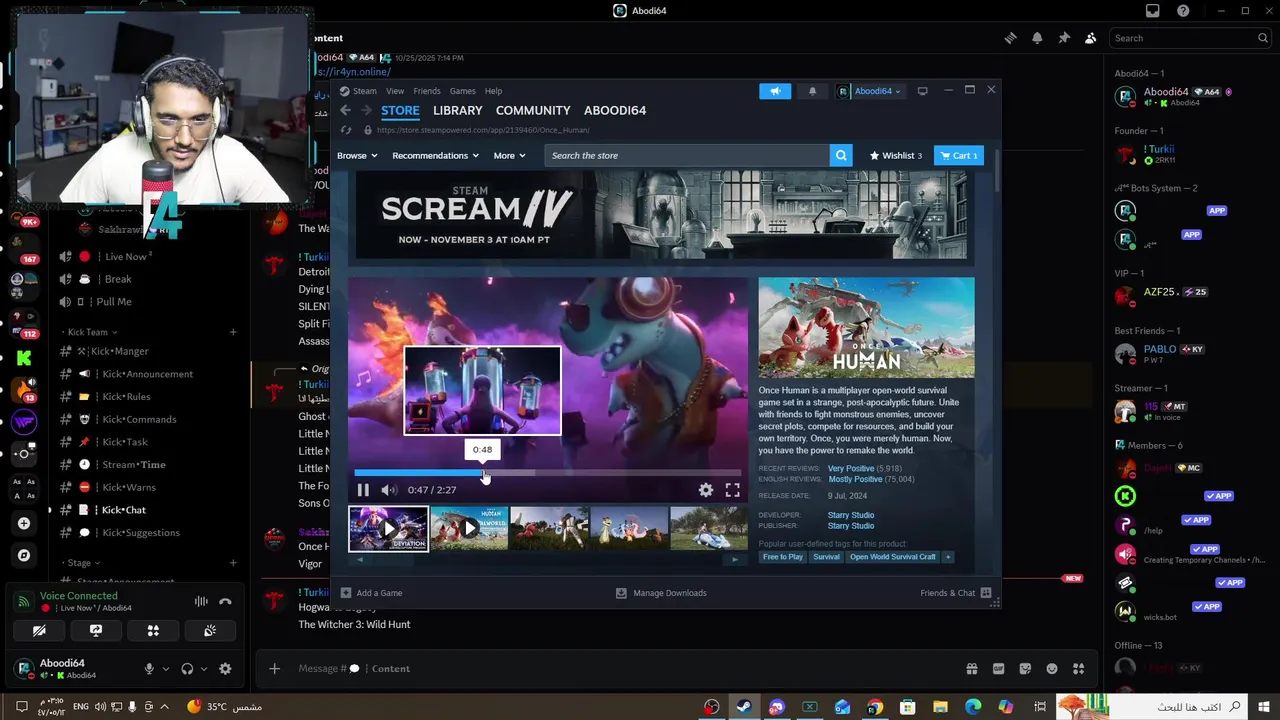This screenshot has width=1280, height=720.
Task: Open the Steam menu
Action: [x=364, y=91]
